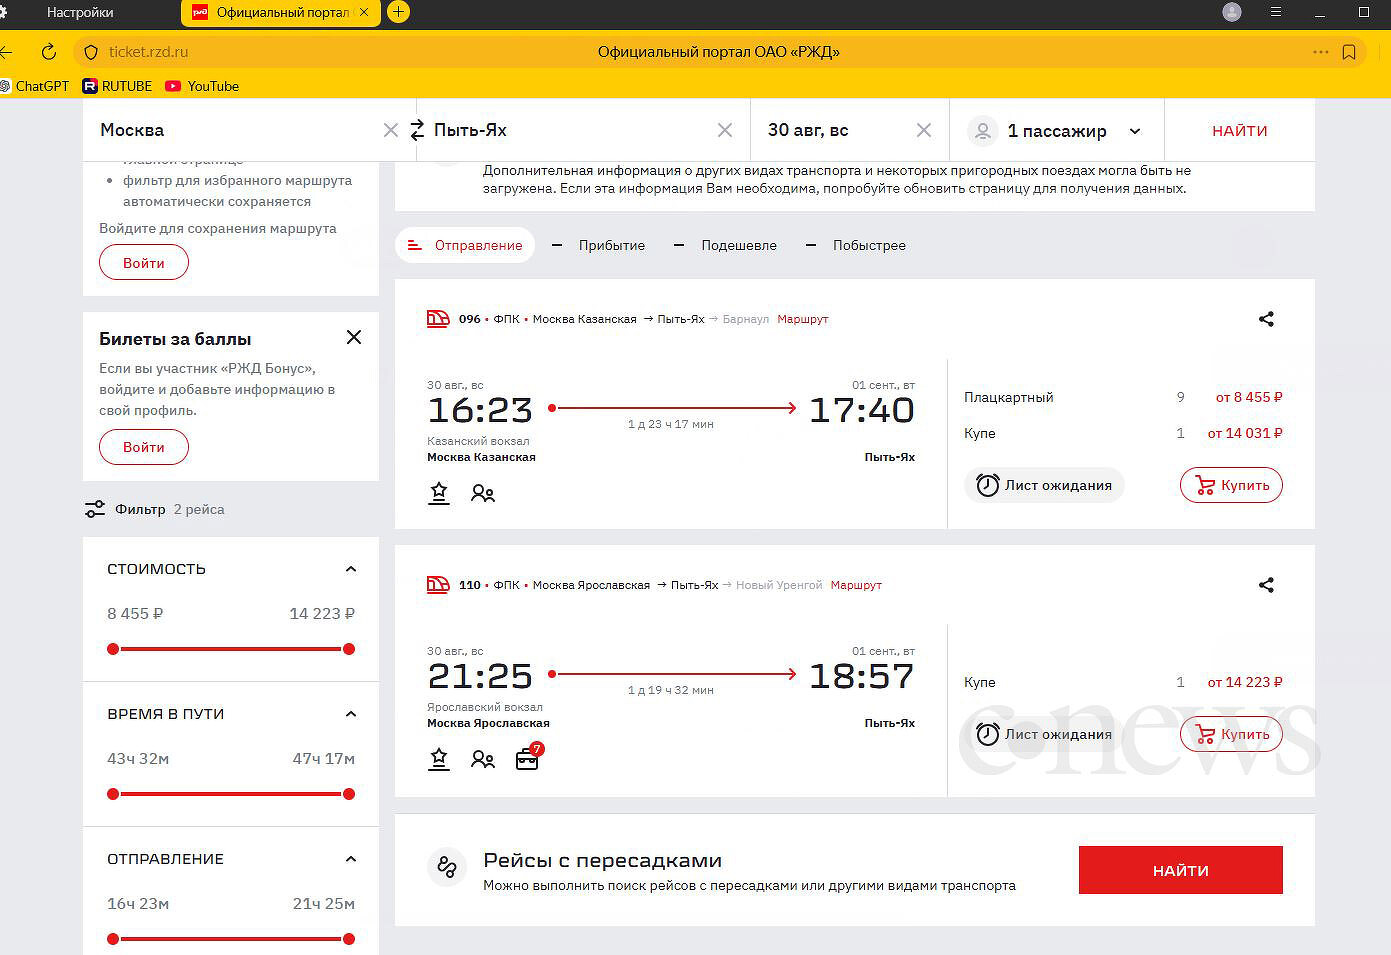This screenshot has width=1391, height=955.
Task: Collapse the ВРЕМЯ В ПУТИ filter section
Action: pos(351,714)
